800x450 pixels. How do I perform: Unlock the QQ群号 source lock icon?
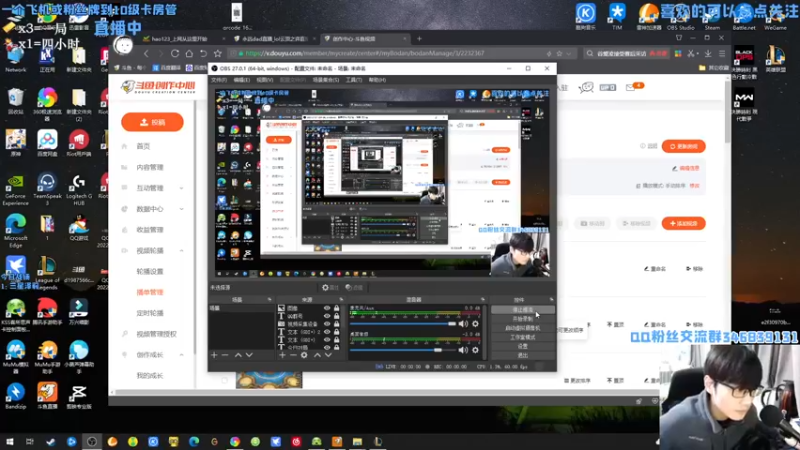[x=337, y=316]
